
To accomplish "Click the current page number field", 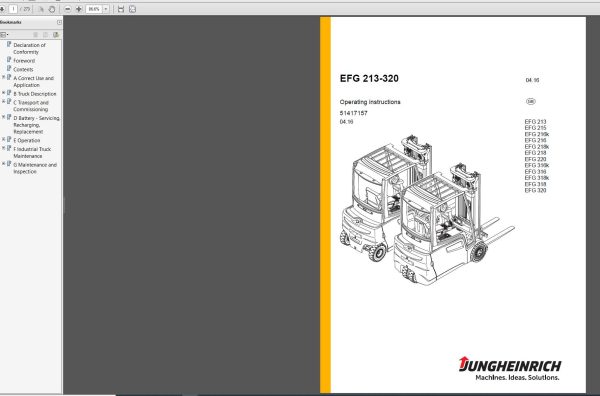I will coord(13,9).
